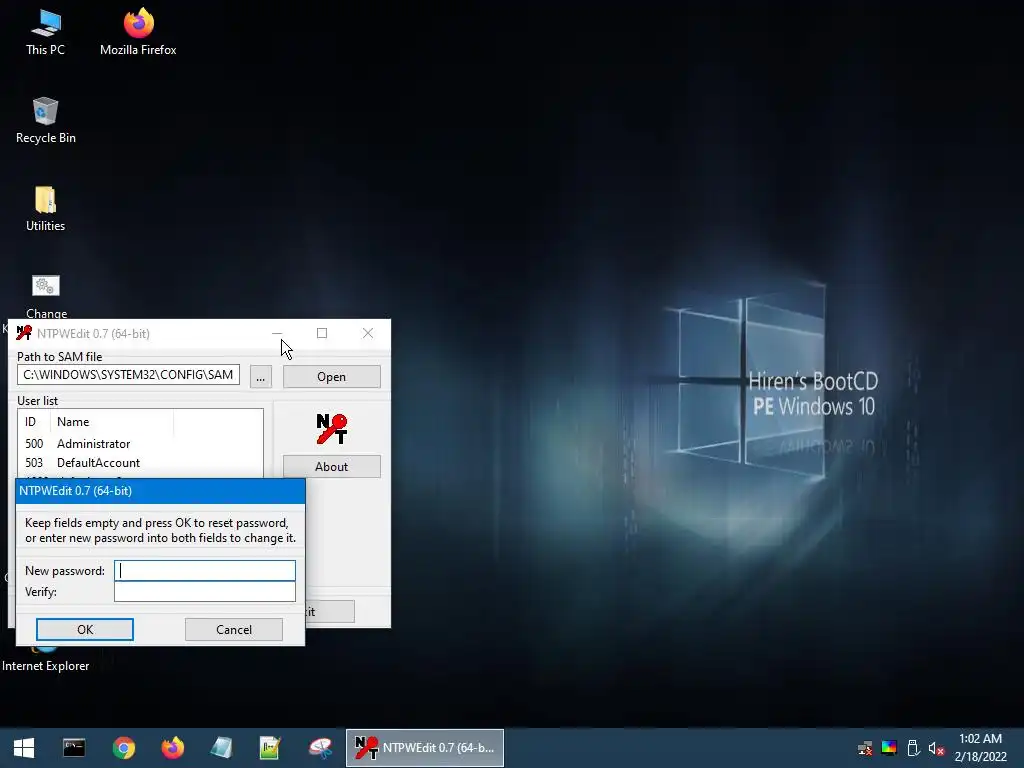The width and height of the screenshot is (1024, 768).
Task: Click the network tray icon
Action: 865,748
